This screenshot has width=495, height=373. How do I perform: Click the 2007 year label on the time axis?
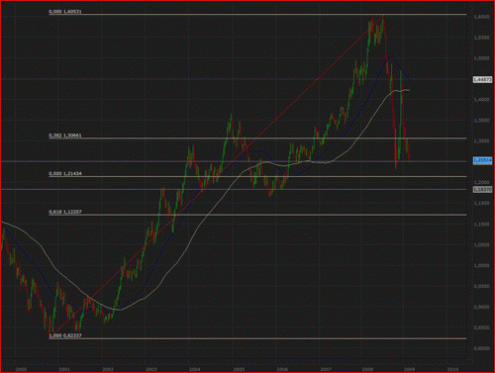(326, 369)
